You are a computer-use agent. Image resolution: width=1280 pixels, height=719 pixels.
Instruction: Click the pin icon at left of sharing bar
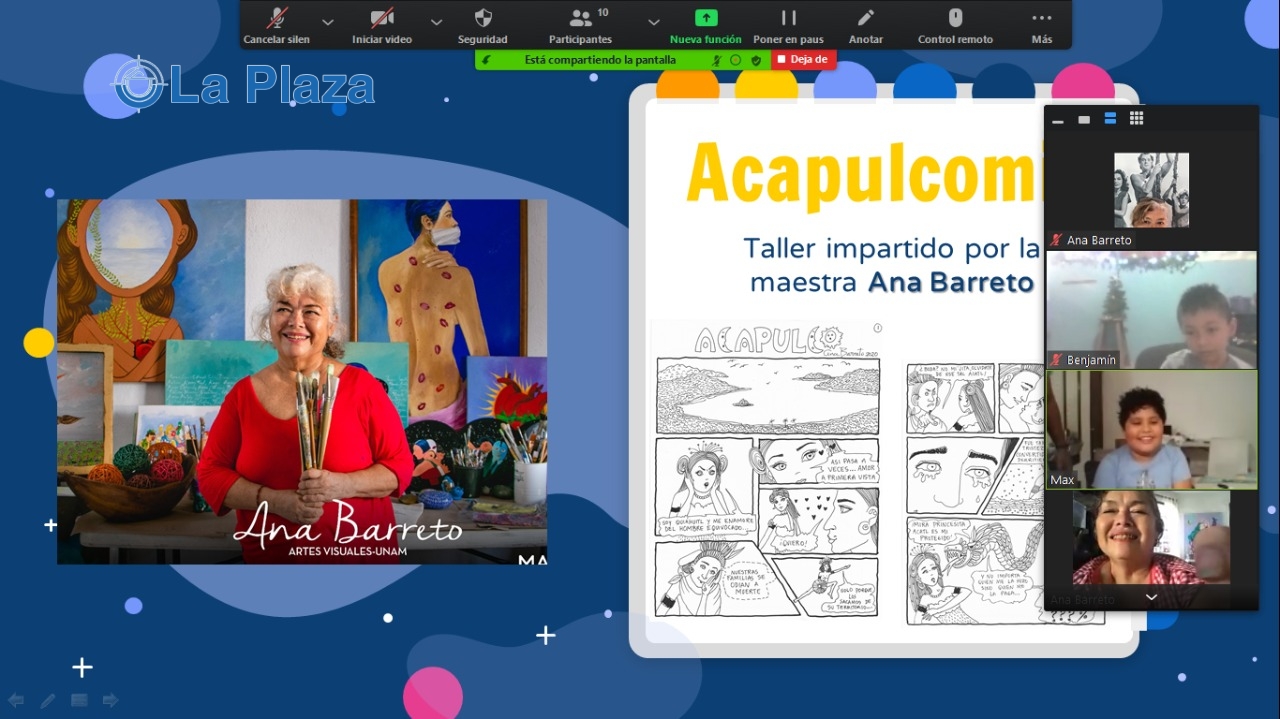[x=487, y=60]
